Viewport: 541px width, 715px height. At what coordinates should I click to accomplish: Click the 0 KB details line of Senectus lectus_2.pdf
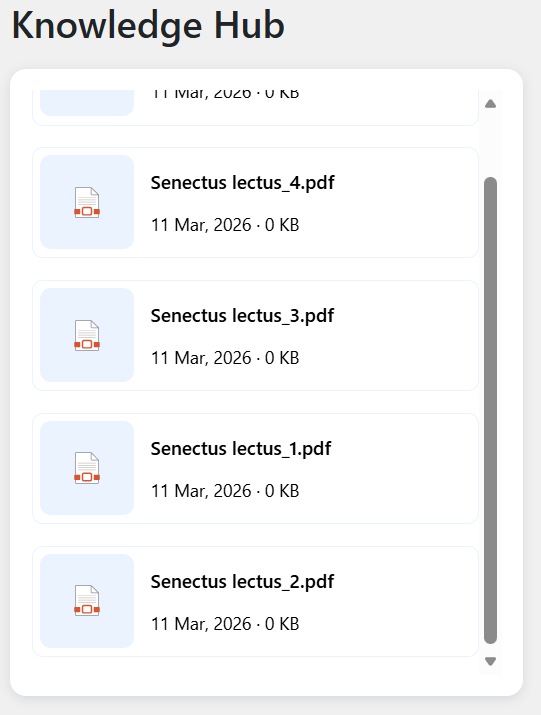click(225, 624)
